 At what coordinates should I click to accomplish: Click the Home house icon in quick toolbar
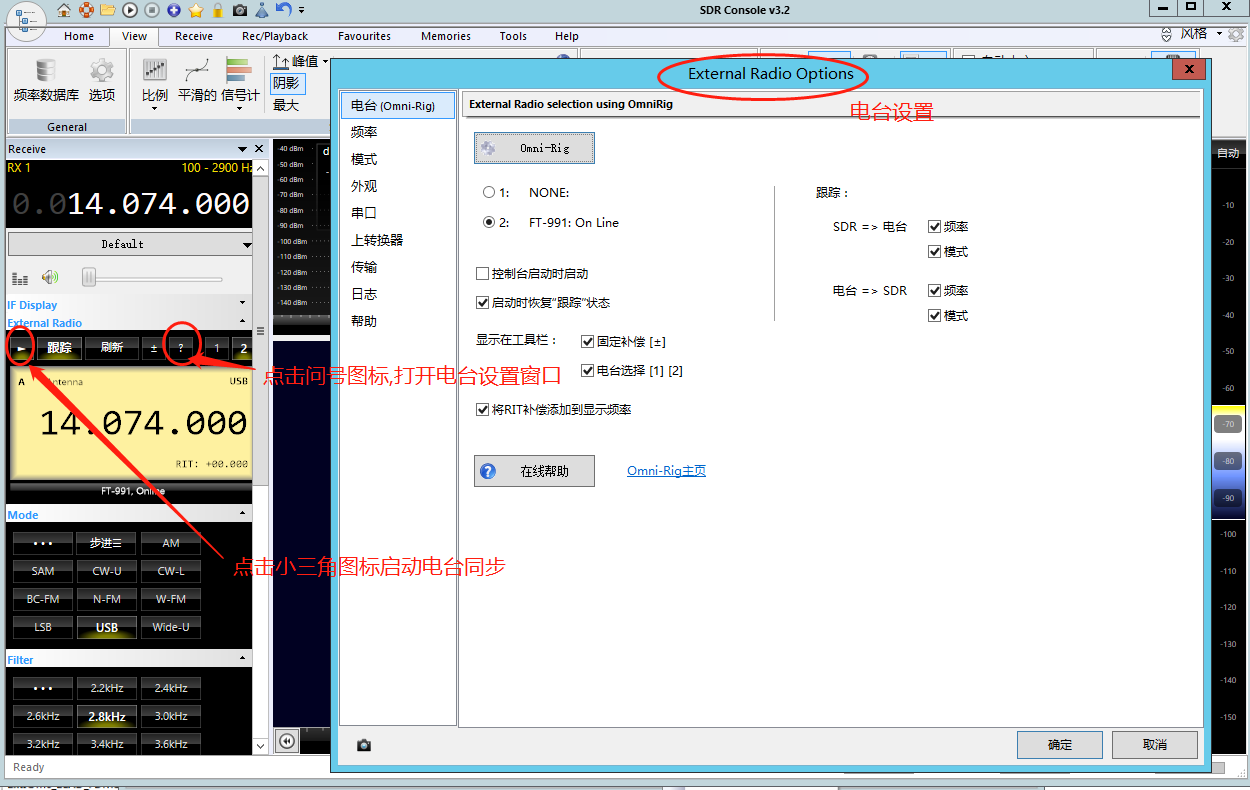point(64,10)
